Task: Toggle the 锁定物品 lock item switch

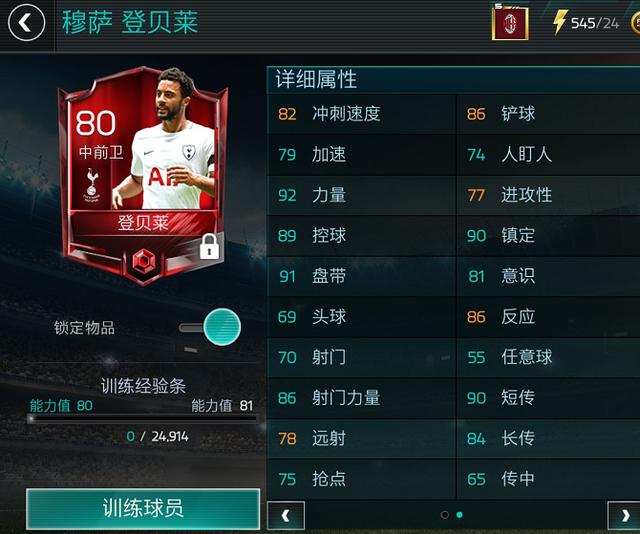Action: pyautogui.click(x=210, y=327)
